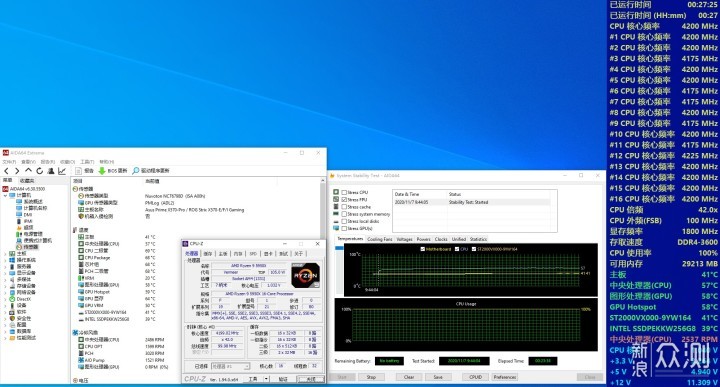Open the 文件(F) menu in AIDA64
720x387 pixels.
click(x=9, y=162)
